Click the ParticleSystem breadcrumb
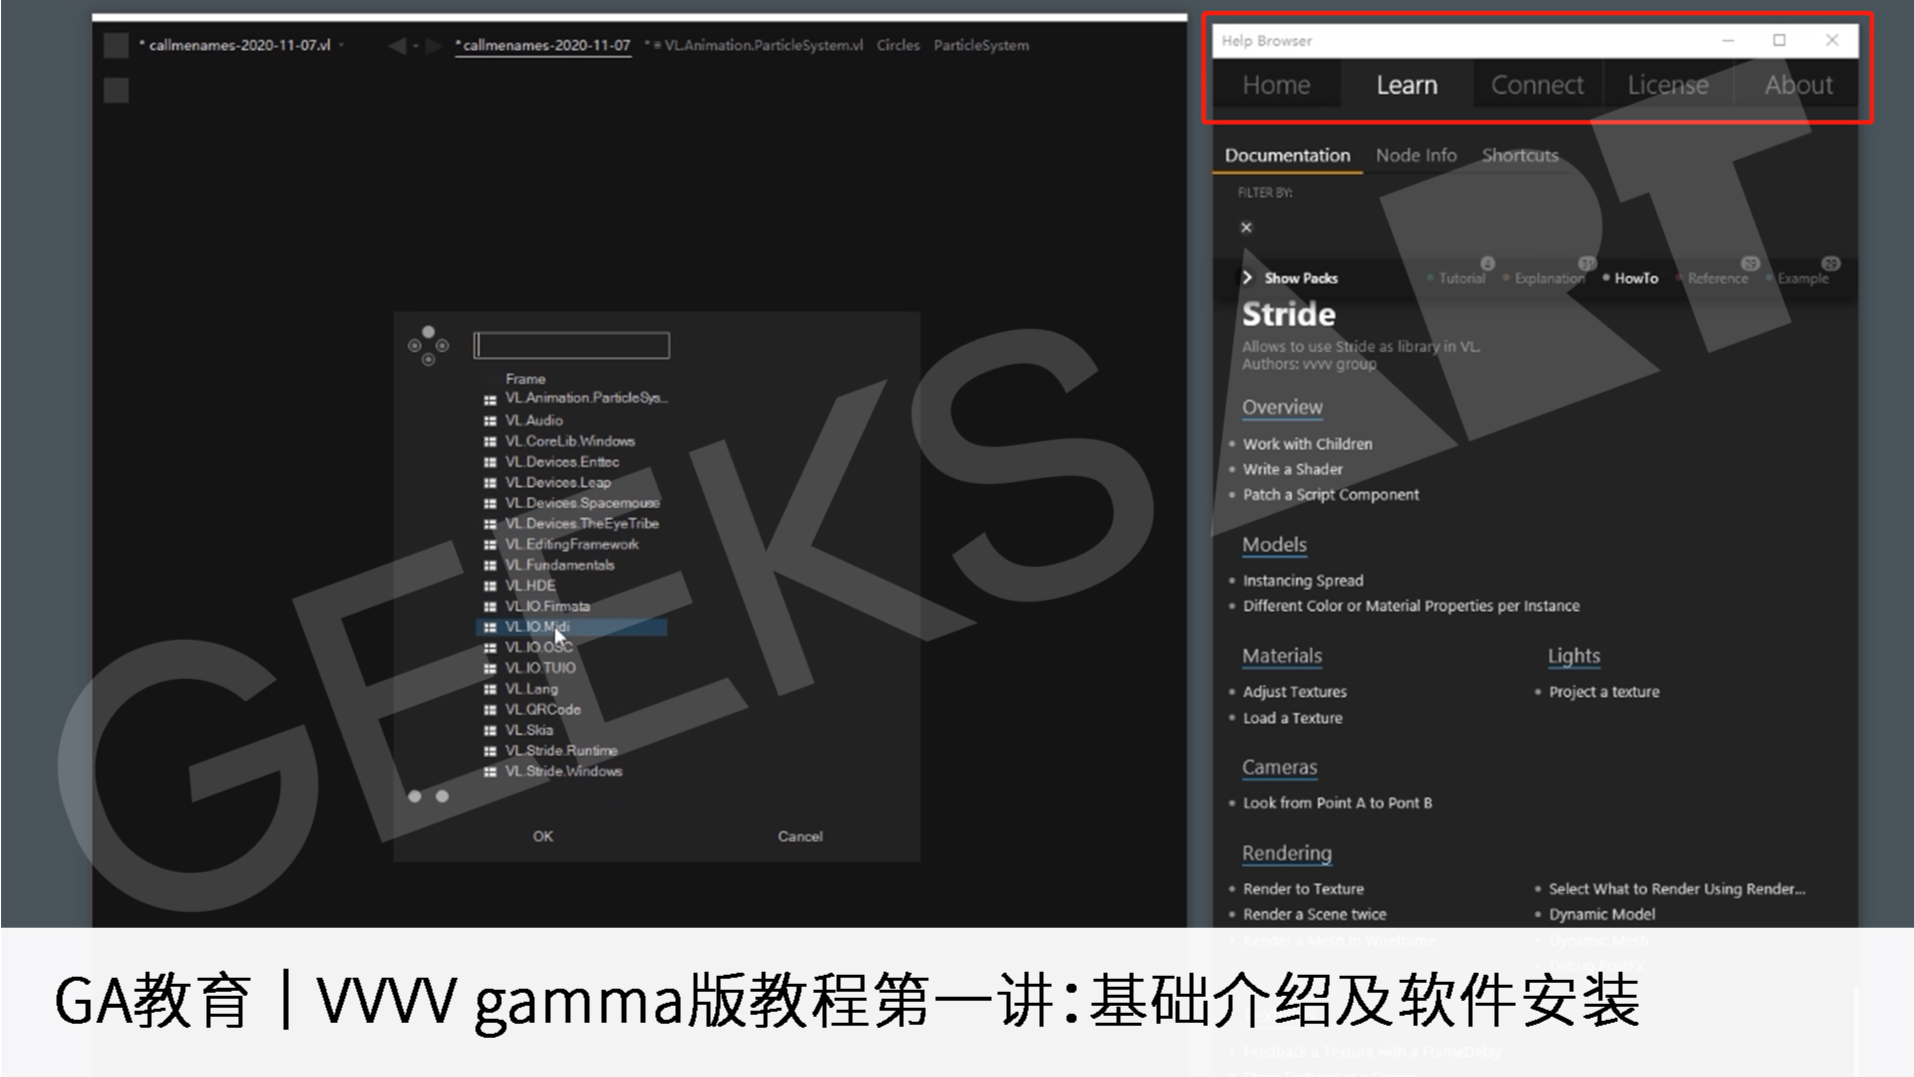 pyautogui.click(x=980, y=45)
